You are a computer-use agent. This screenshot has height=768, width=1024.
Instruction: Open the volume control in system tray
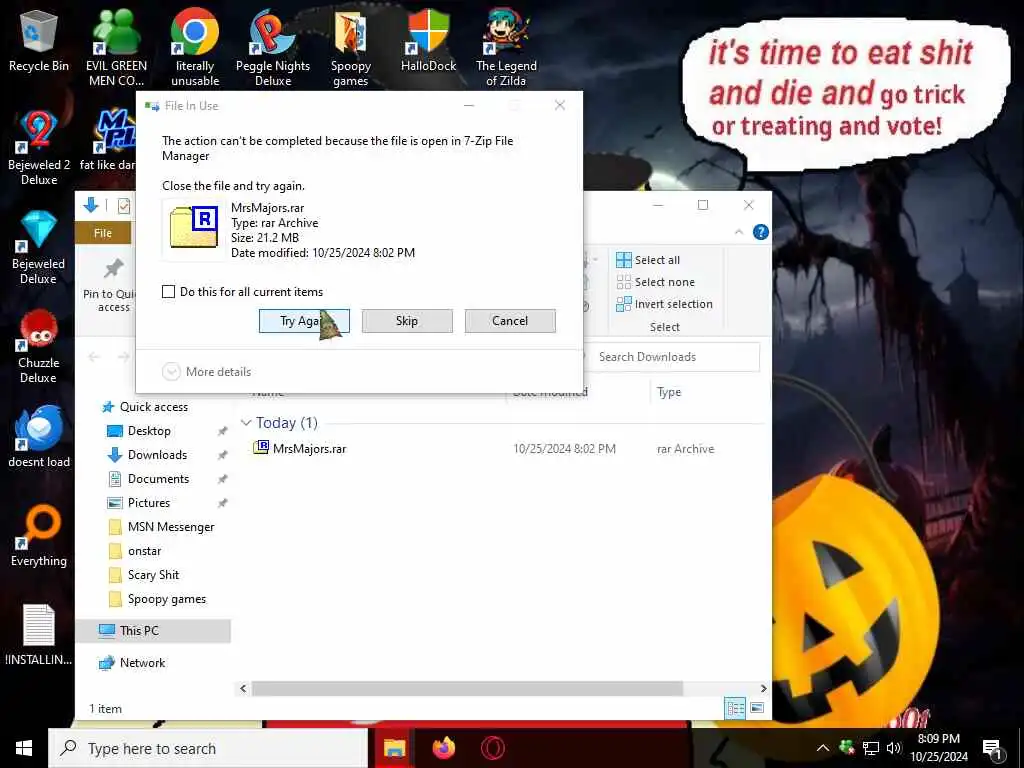tap(893, 748)
